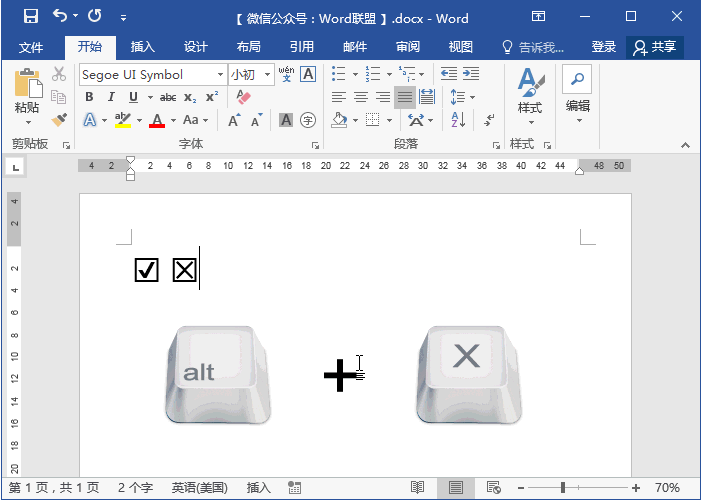Increase paragraph indent
The width and height of the screenshot is (702, 501).
(x=471, y=74)
